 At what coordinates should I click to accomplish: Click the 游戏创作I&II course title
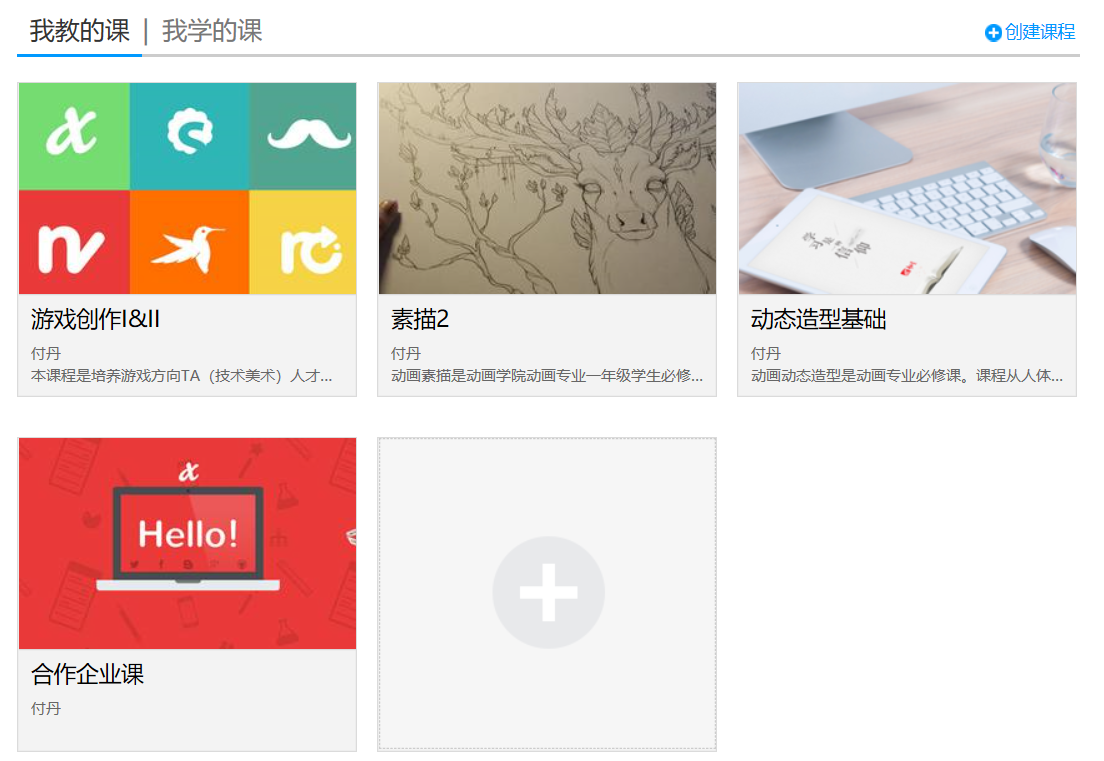coord(96,319)
